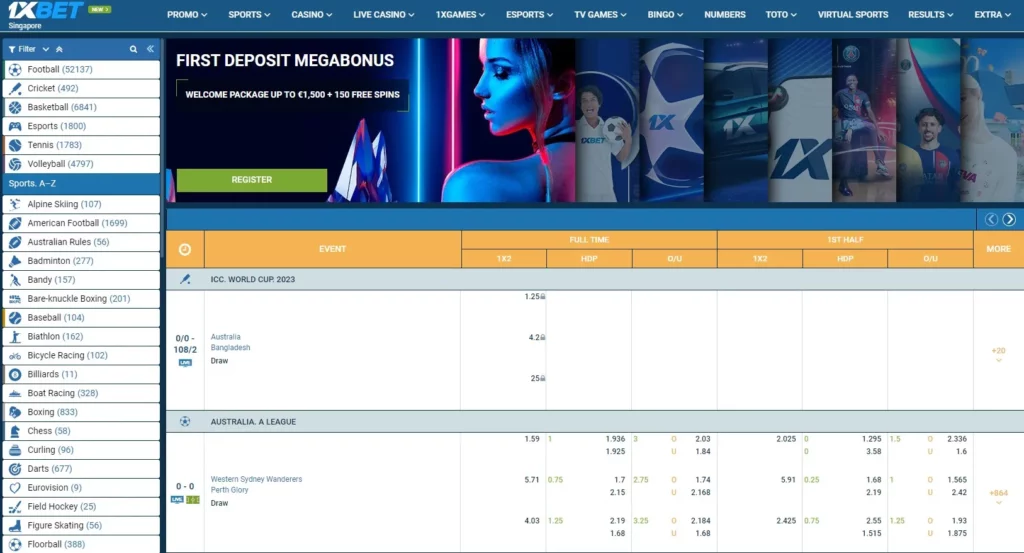
Task: Click the Boat Racing icon
Action: pos(15,393)
